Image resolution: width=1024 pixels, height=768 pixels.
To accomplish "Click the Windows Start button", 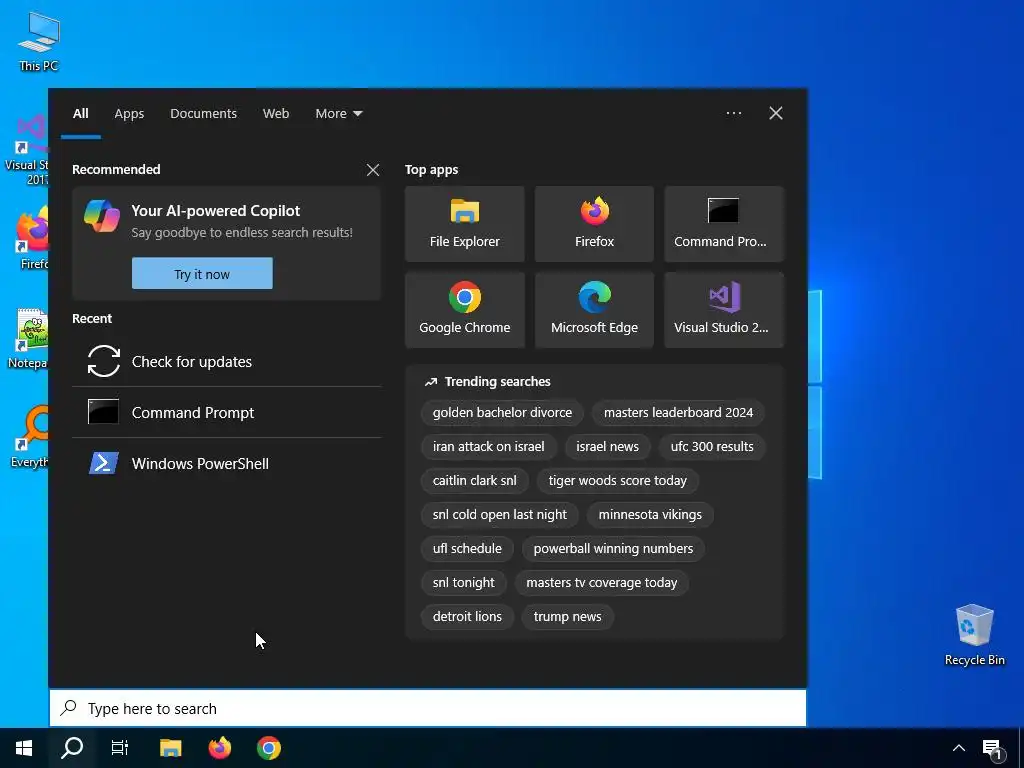I will click(24, 748).
